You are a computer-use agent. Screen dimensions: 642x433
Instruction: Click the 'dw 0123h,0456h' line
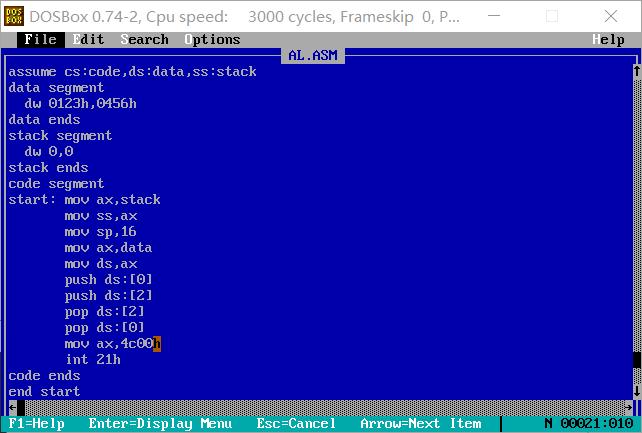80,104
